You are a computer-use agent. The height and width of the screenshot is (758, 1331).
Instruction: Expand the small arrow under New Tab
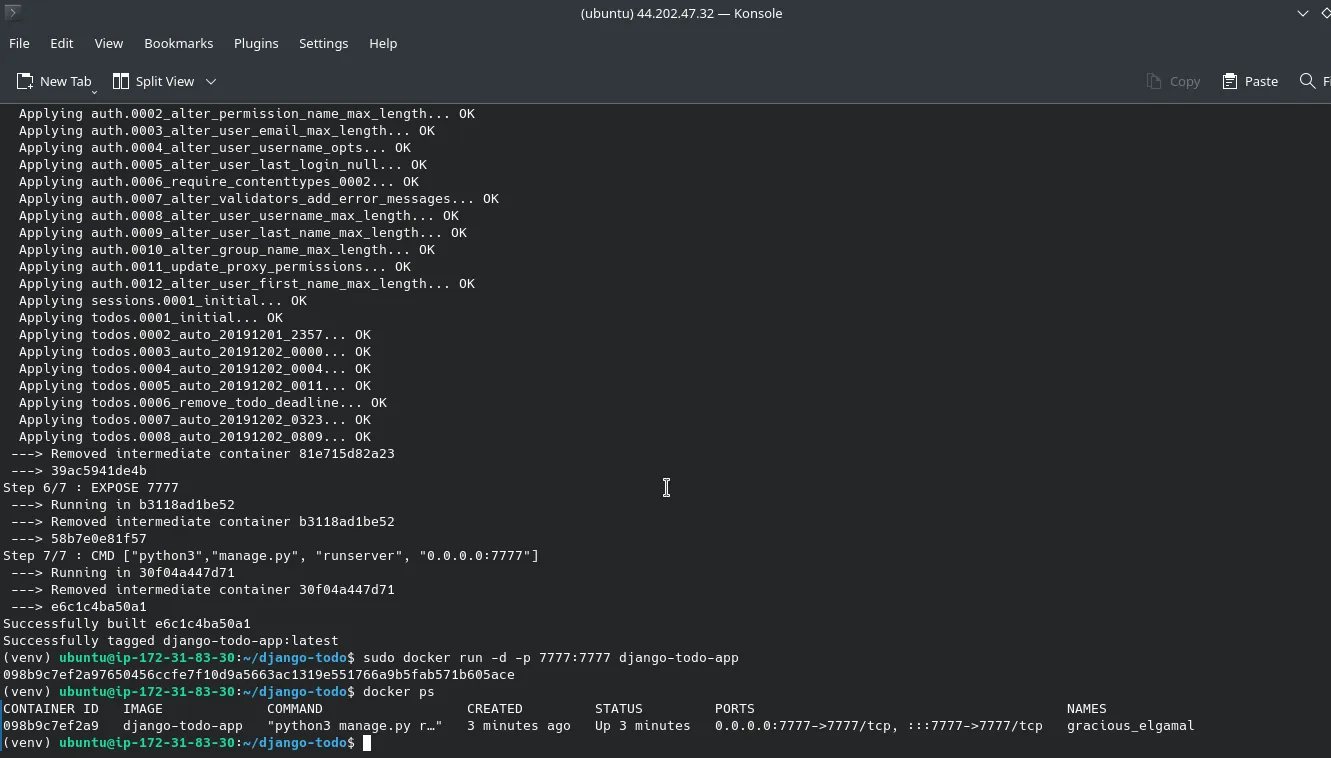click(94, 91)
